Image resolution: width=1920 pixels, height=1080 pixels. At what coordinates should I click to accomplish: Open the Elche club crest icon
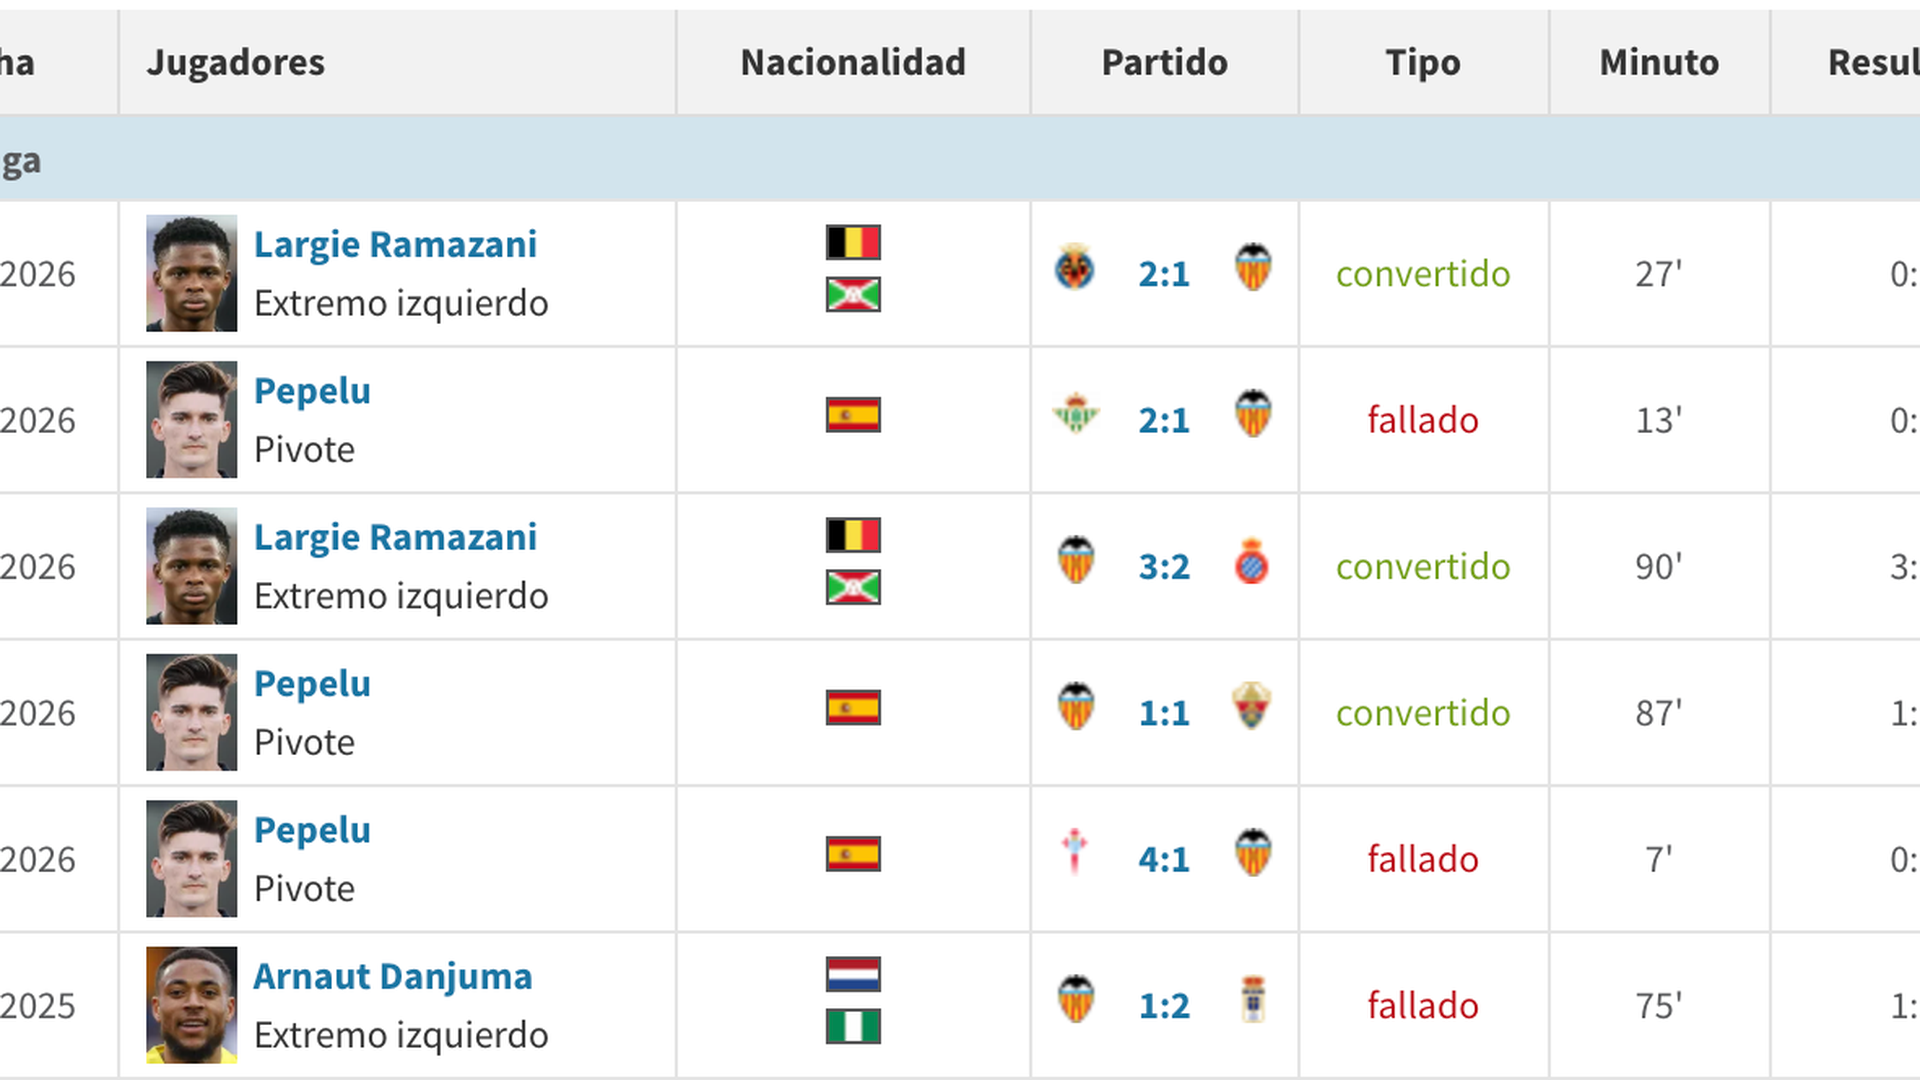click(x=1253, y=711)
